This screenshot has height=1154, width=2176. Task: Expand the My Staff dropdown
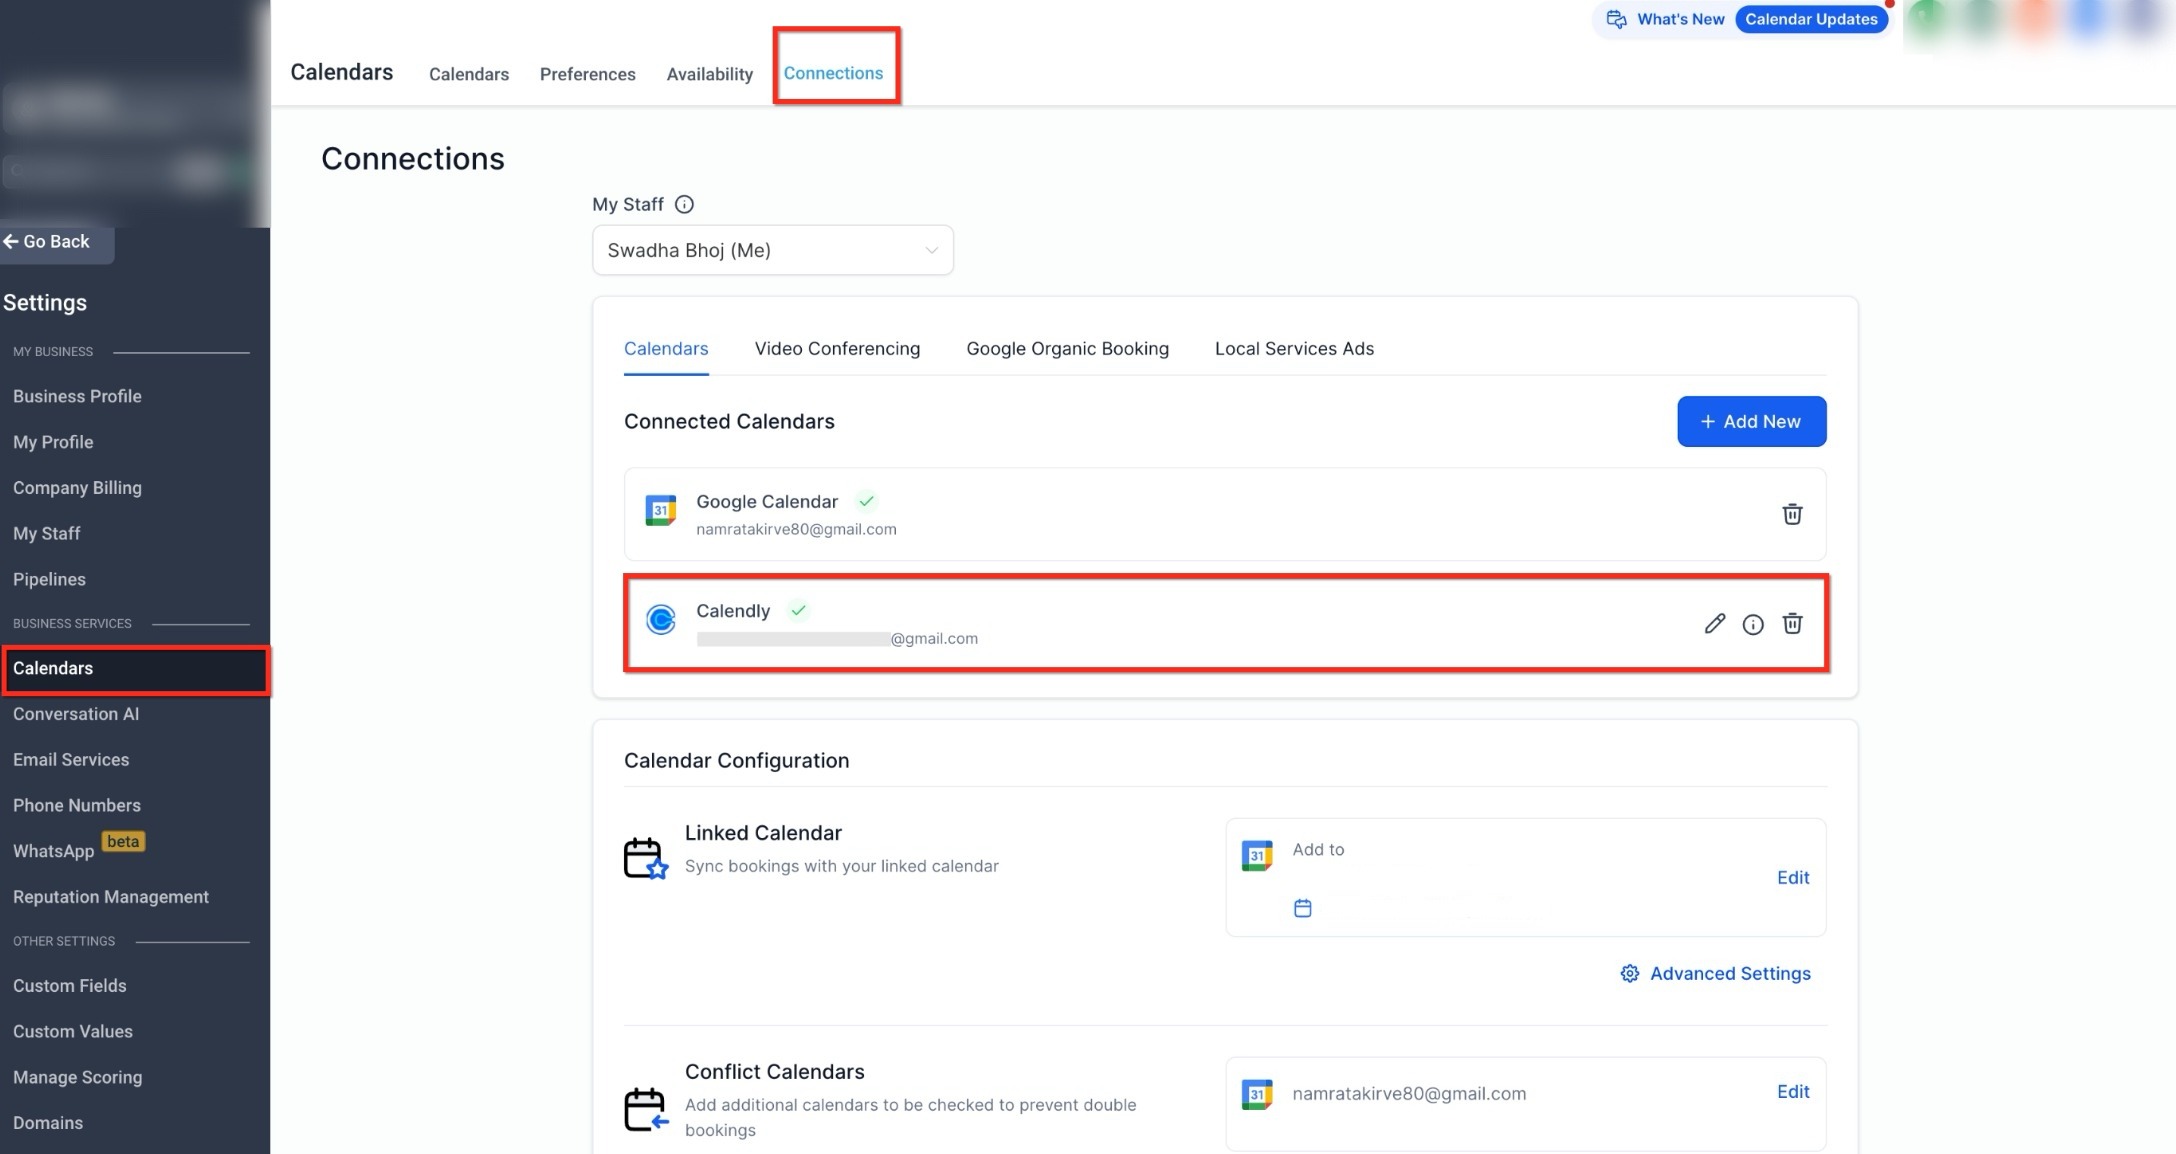pos(772,250)
